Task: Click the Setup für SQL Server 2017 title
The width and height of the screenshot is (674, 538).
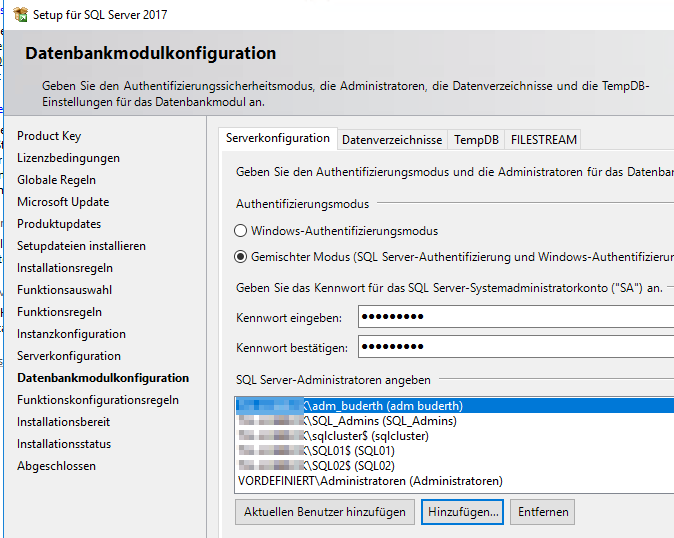Action: tap(100, 15)
